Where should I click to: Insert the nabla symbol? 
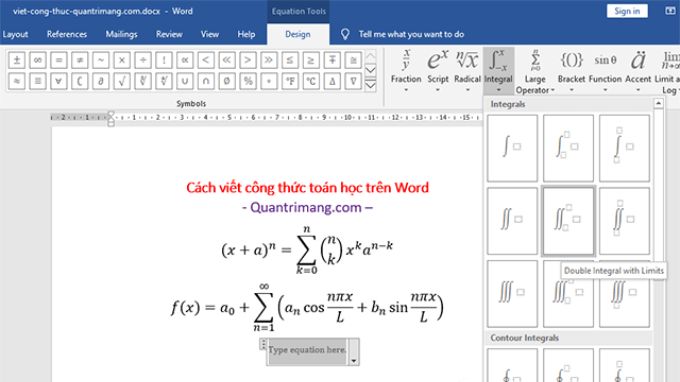353,81
